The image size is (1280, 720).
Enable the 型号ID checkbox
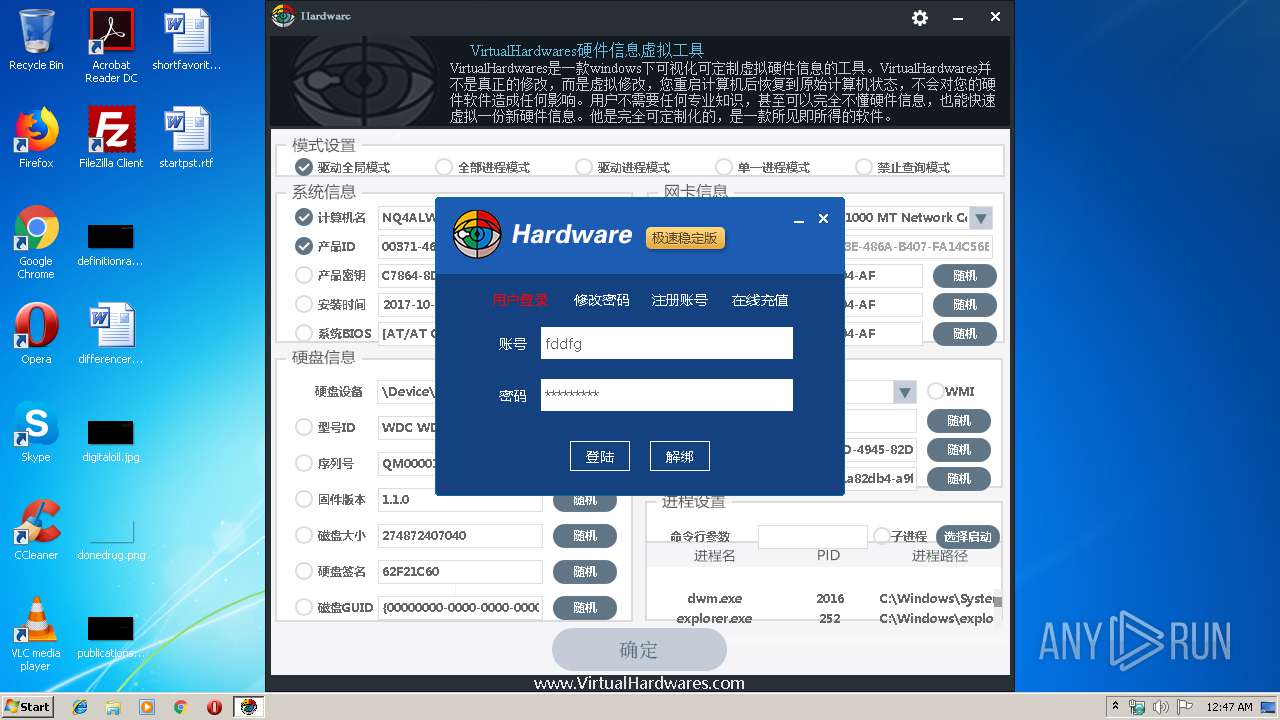click(x=304, y=427)
